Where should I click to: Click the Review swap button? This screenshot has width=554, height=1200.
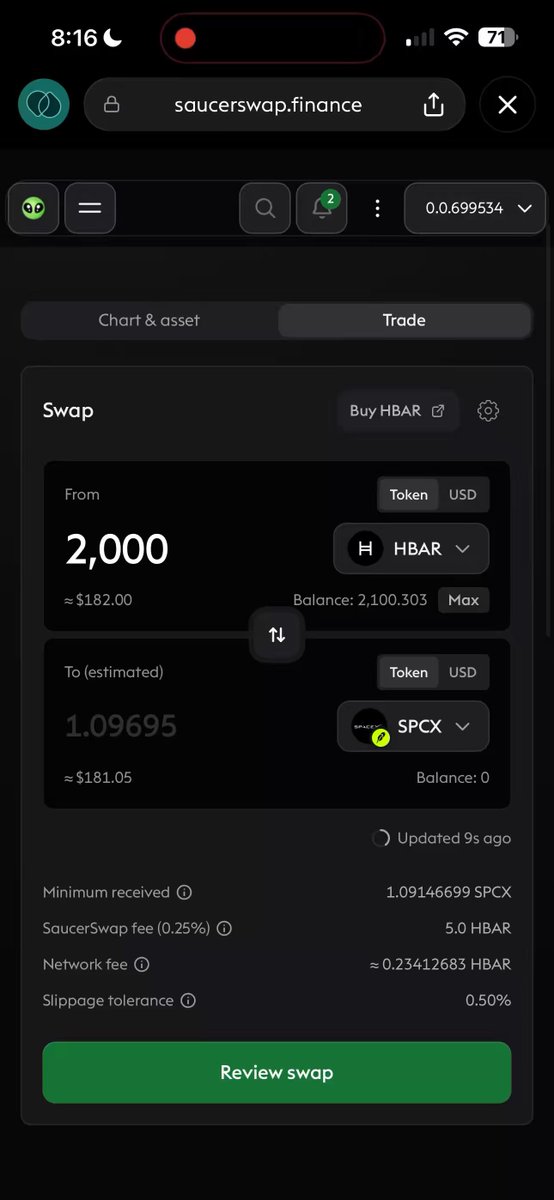point(277,1072)
